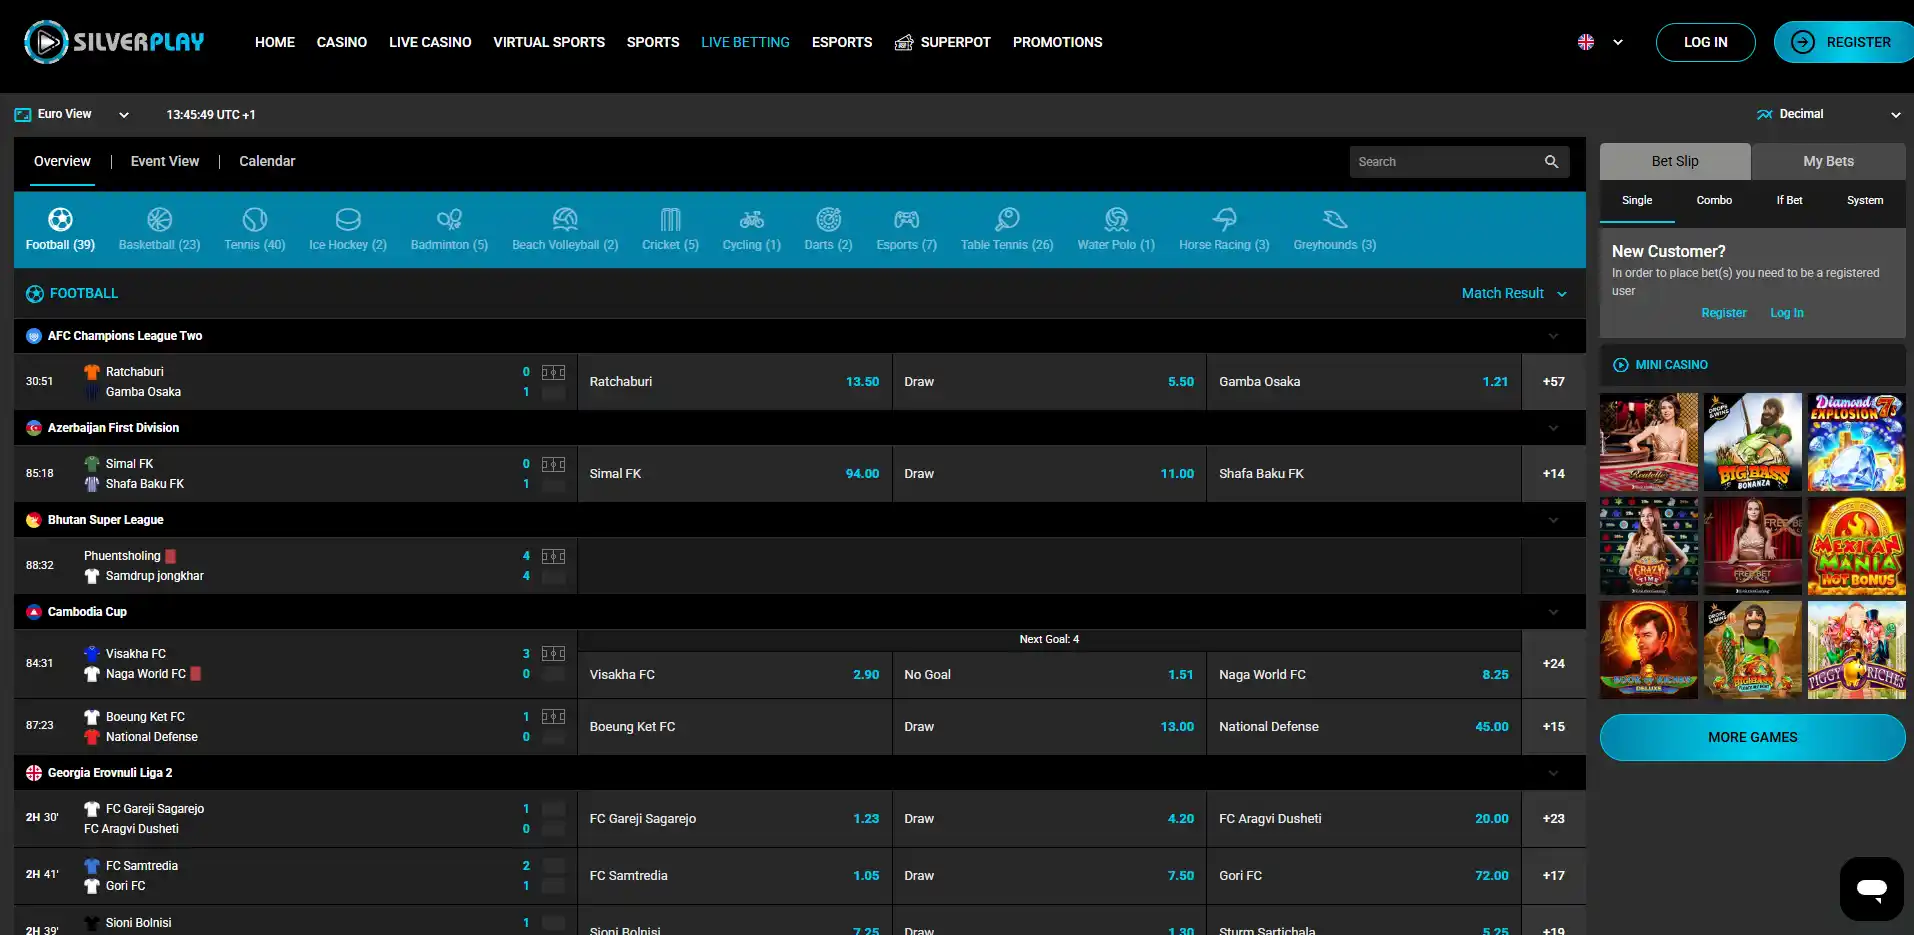Open the Mexican Mania Hot Bonus thumbnail
The height and width of the screenshot is (935, 1914).
[x=1856, y=546]
